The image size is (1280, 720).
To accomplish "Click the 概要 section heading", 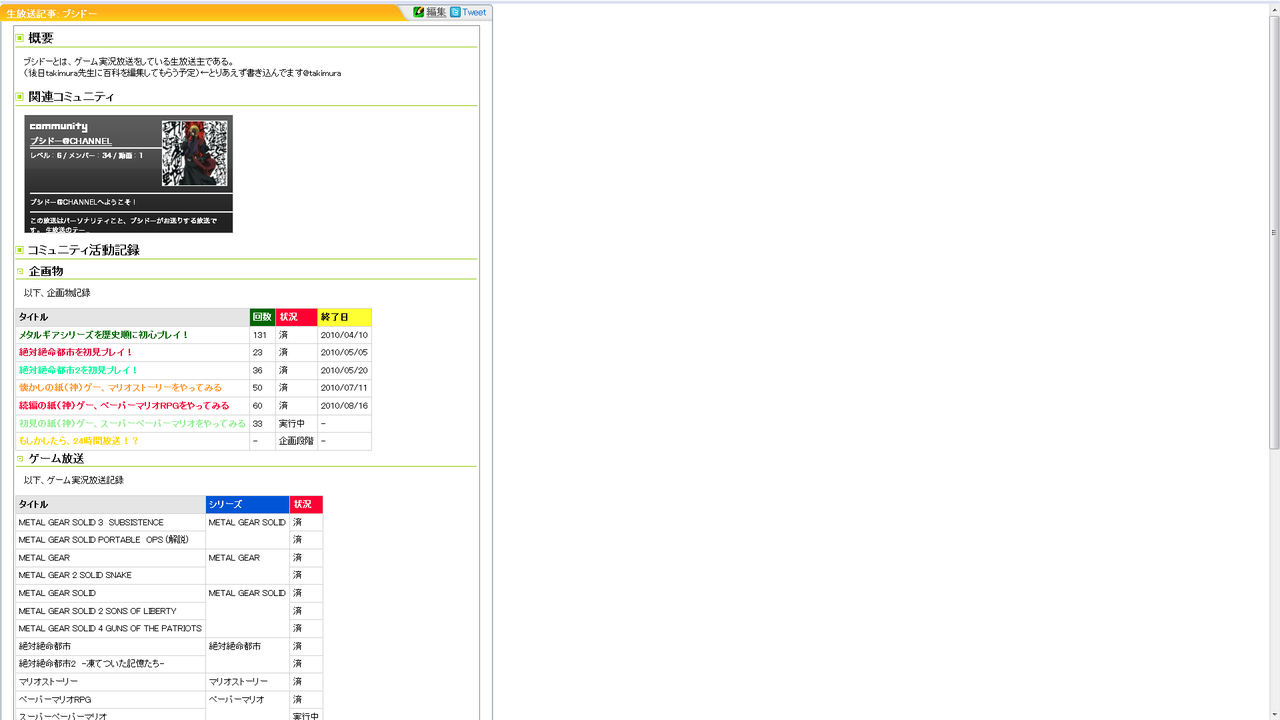I will pyautogui.click(x=41, y=38).
